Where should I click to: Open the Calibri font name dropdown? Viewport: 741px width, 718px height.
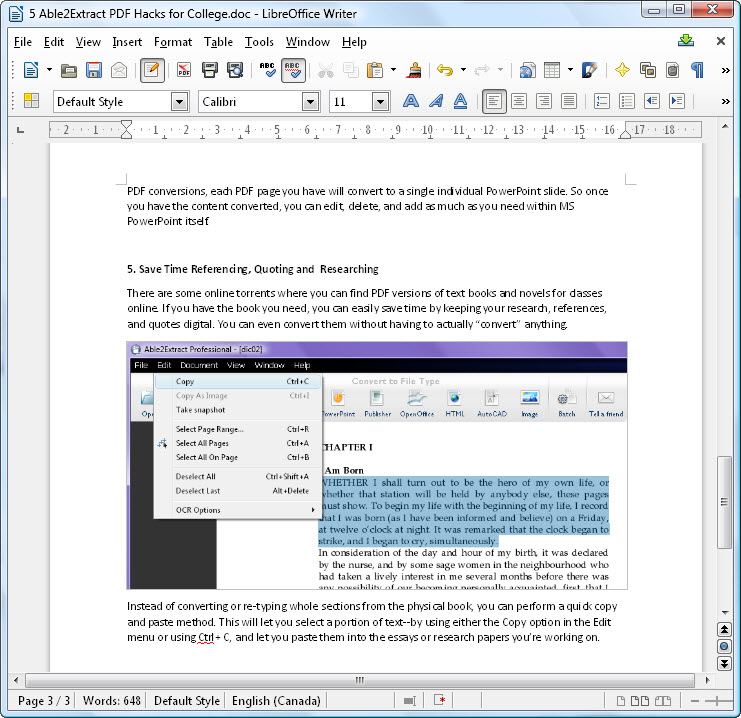[310, 102]
